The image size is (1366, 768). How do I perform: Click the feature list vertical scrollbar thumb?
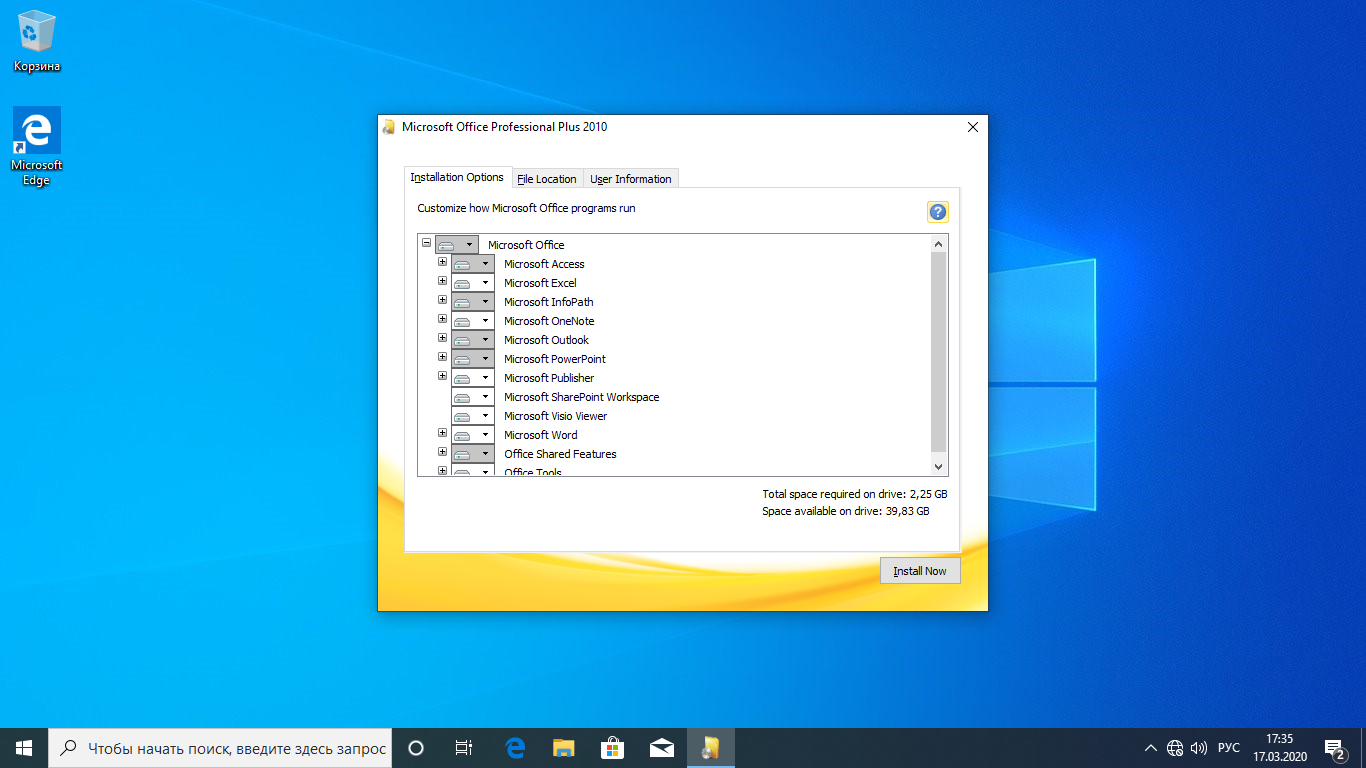938,352
